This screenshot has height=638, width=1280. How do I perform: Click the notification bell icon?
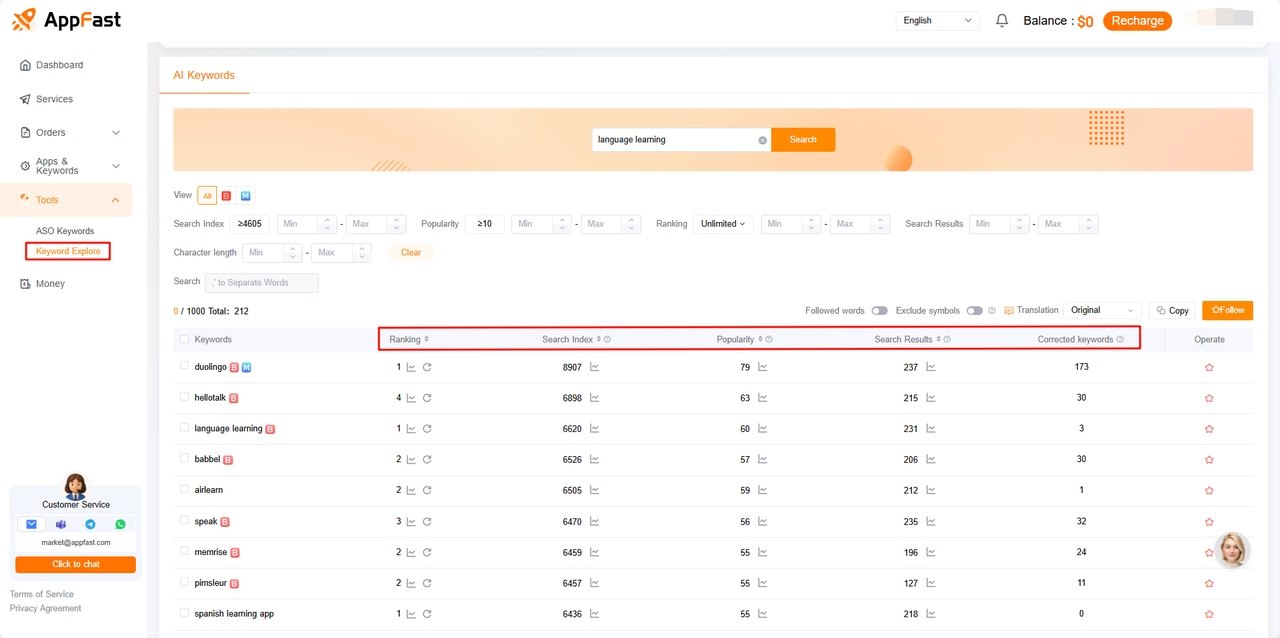pos(1002,21)
